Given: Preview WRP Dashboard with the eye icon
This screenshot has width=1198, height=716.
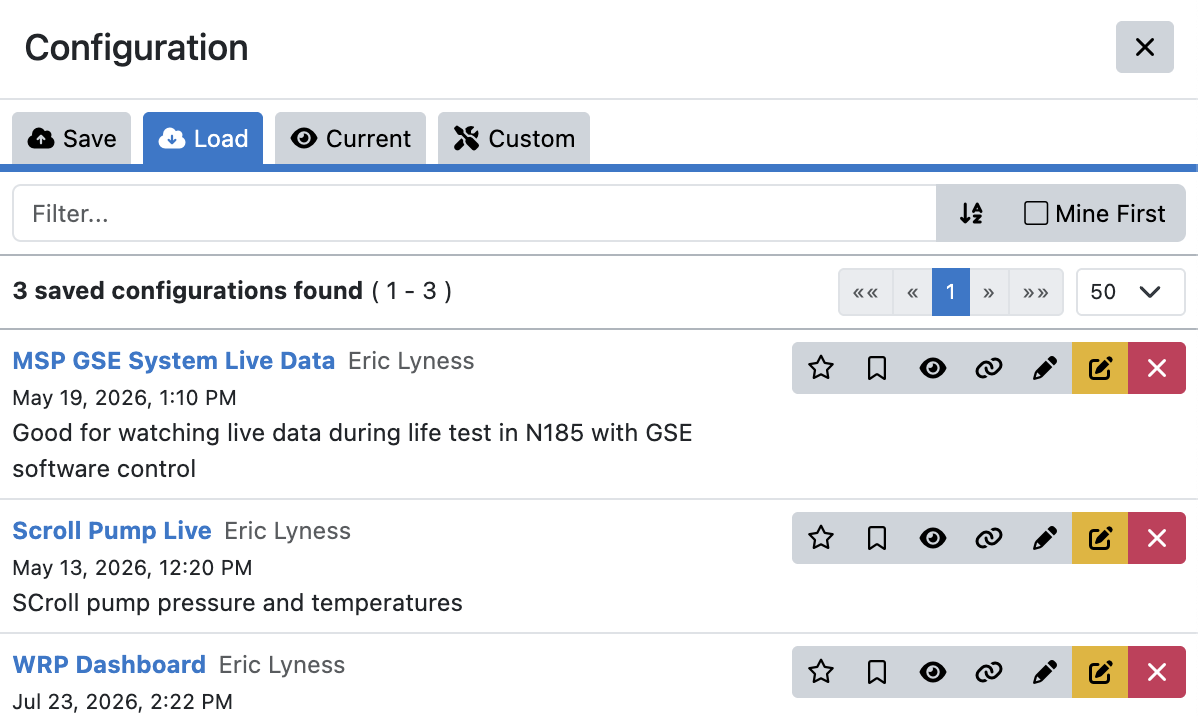Looking at the screenshot, I should pyautogui.click(x=933, y=672).
